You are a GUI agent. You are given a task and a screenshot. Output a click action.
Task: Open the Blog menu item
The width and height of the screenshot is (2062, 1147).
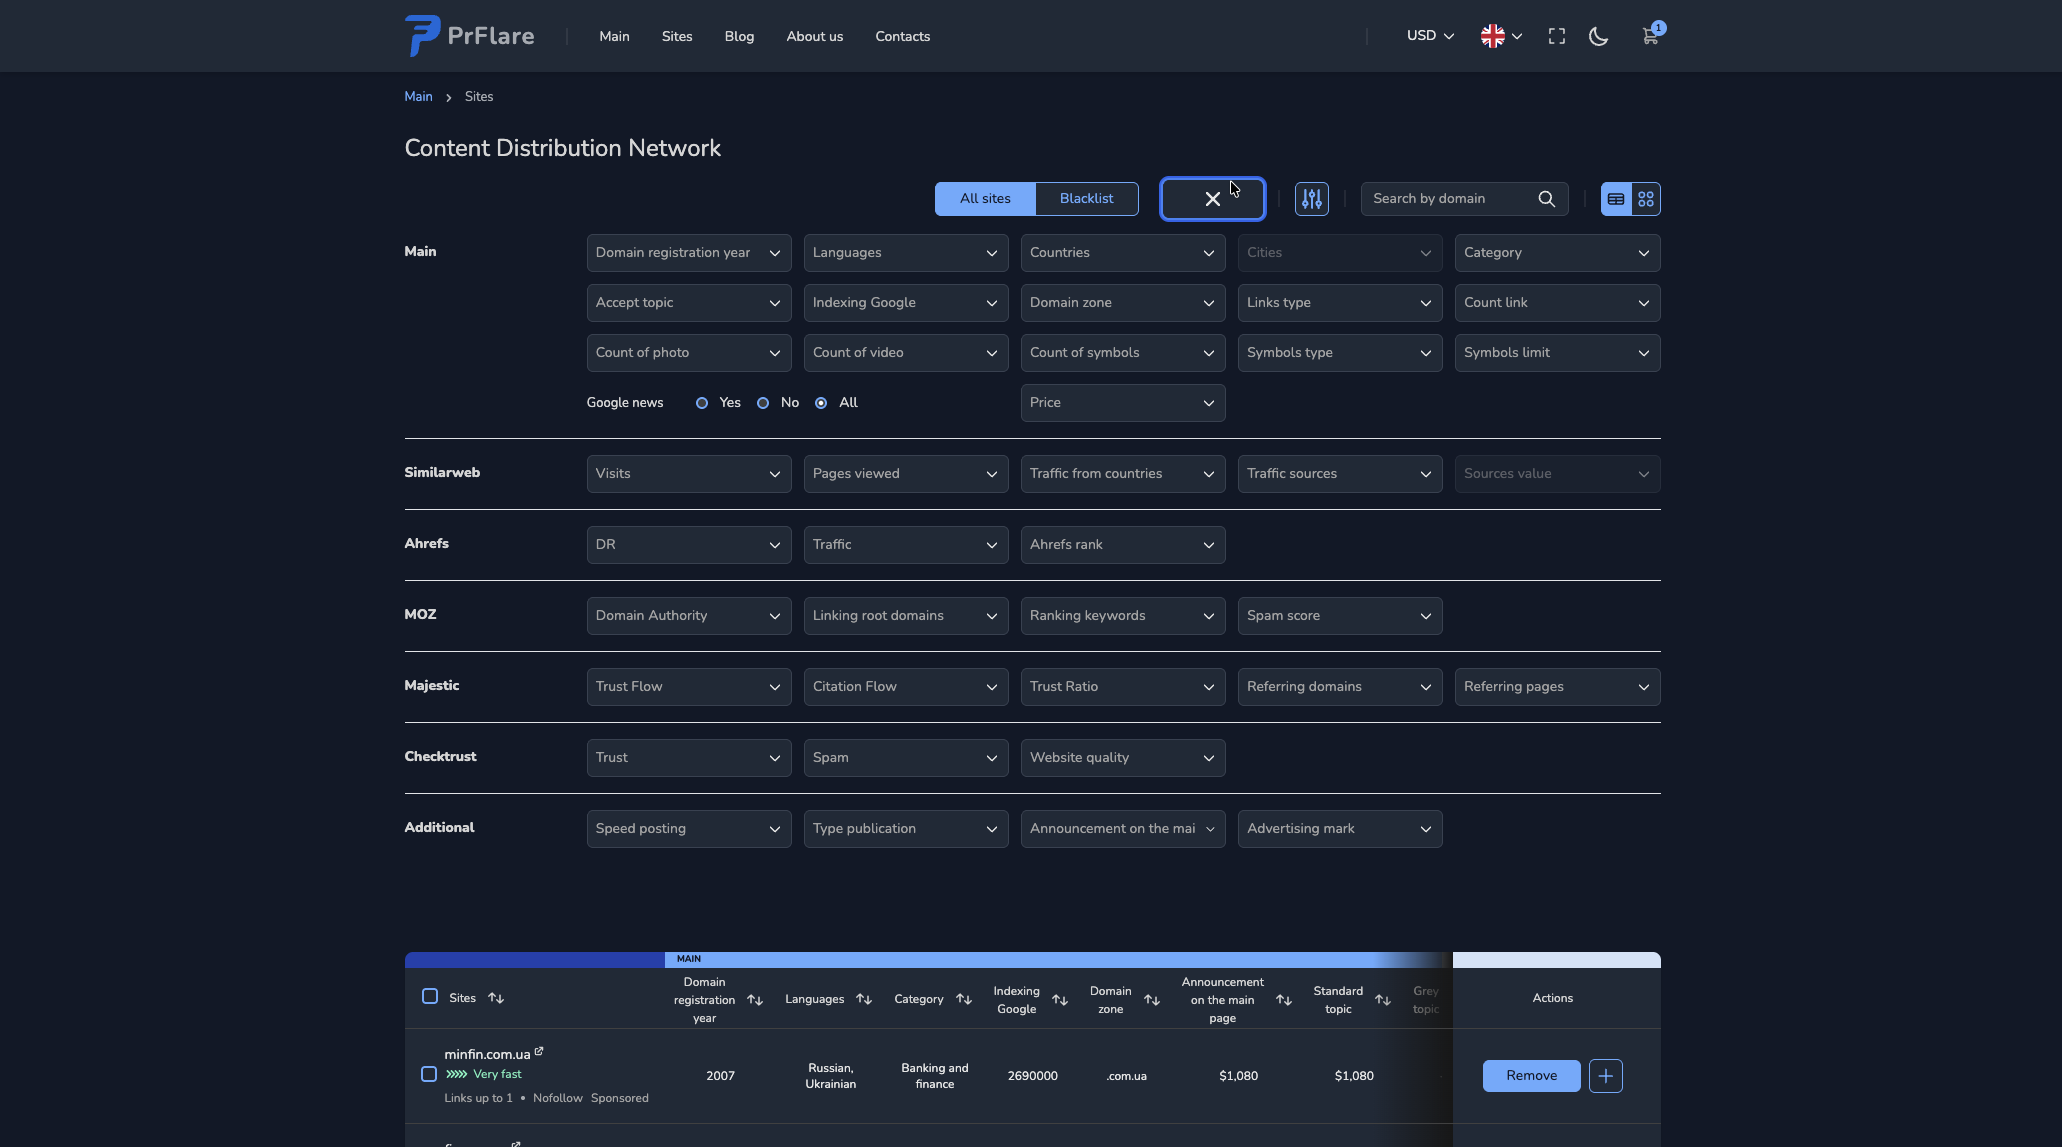coord(739,37)
